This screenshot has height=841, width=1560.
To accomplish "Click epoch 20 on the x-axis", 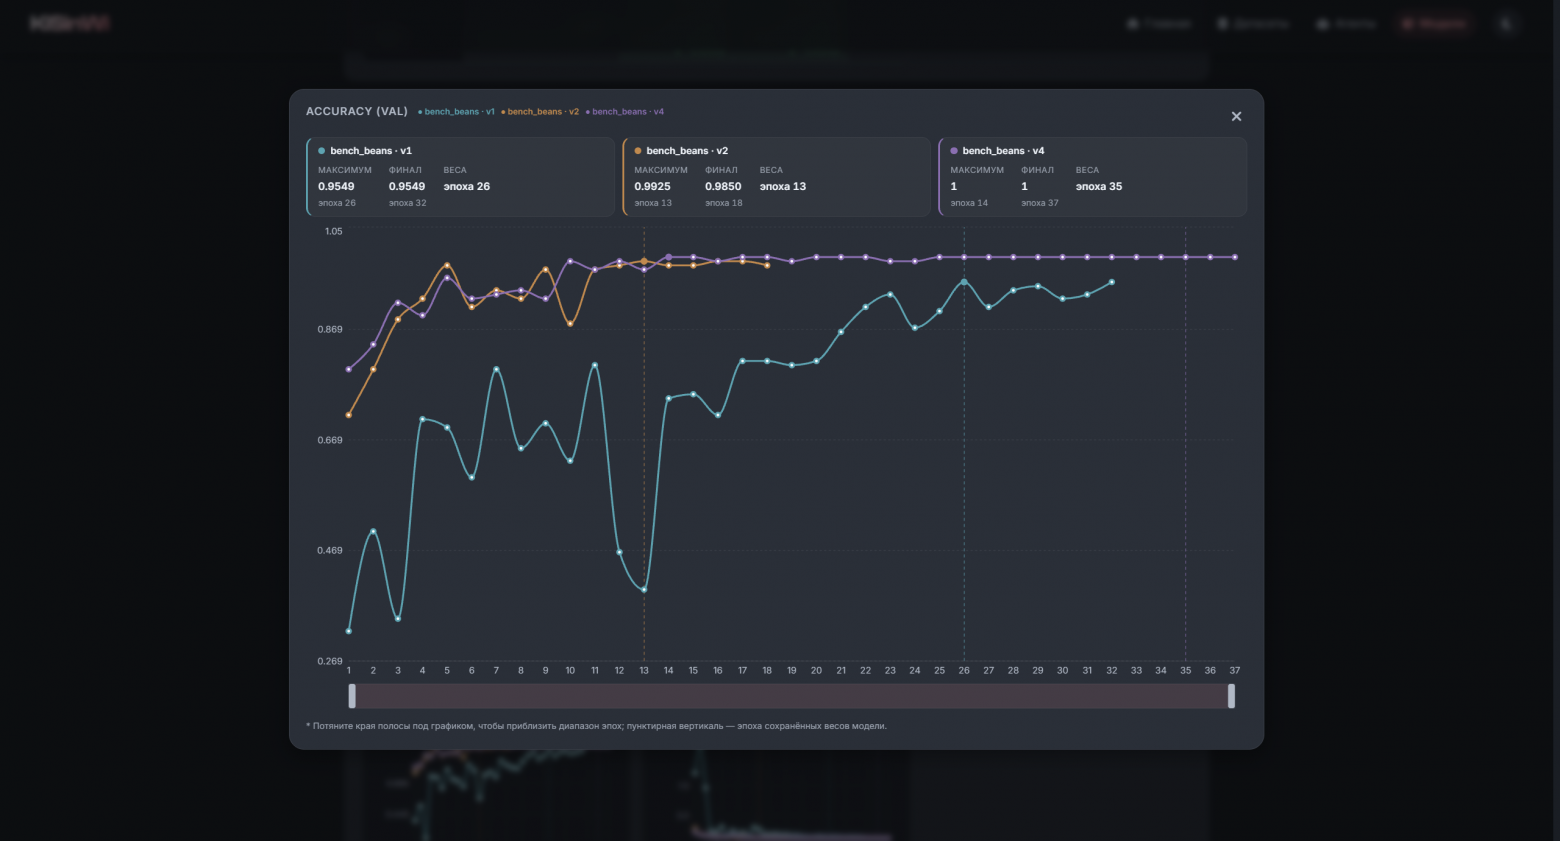I will 816,671.
